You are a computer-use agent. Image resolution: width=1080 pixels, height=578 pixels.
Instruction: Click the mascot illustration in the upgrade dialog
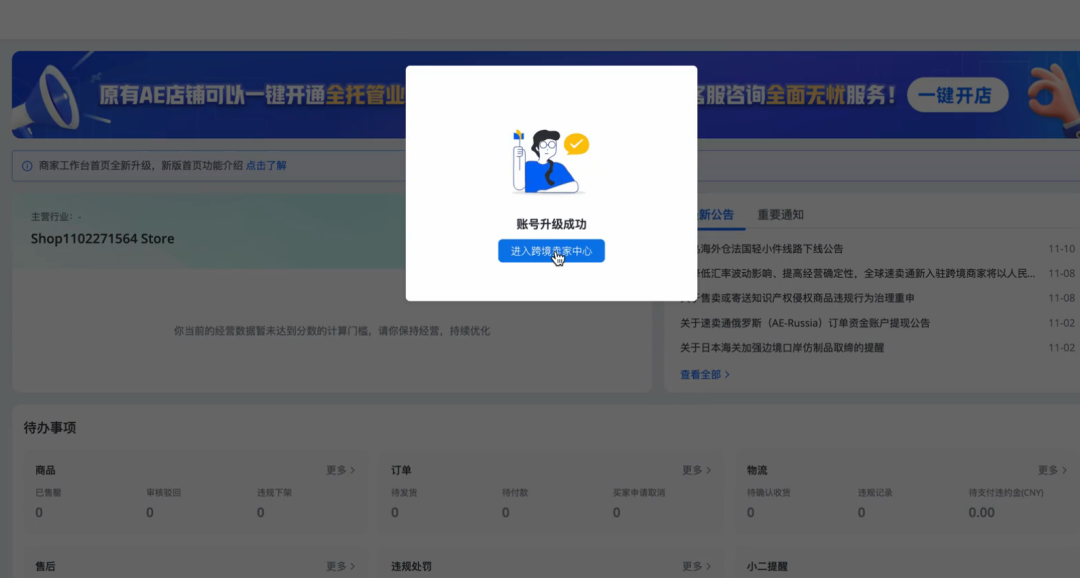point(547,160)
